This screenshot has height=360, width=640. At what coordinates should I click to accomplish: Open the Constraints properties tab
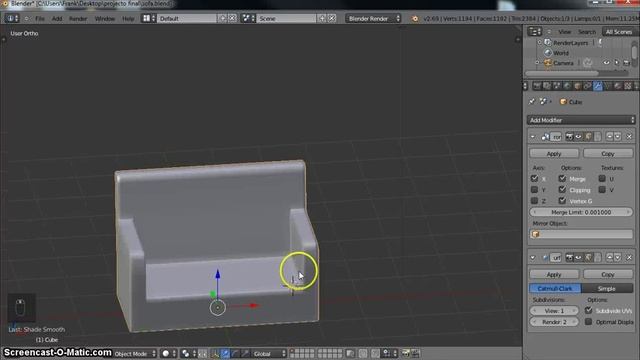587,86
